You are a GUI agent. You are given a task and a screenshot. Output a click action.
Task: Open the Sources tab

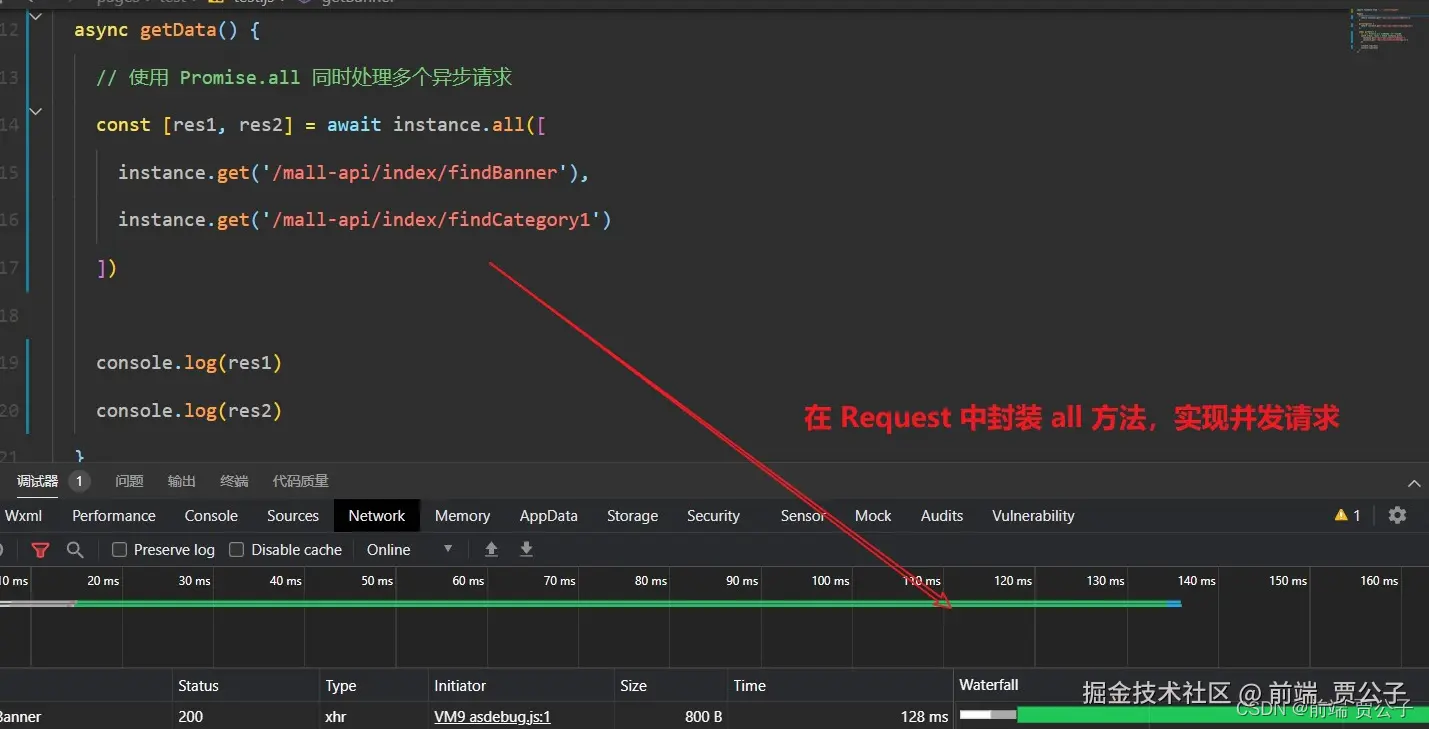[x=293, y=516]
